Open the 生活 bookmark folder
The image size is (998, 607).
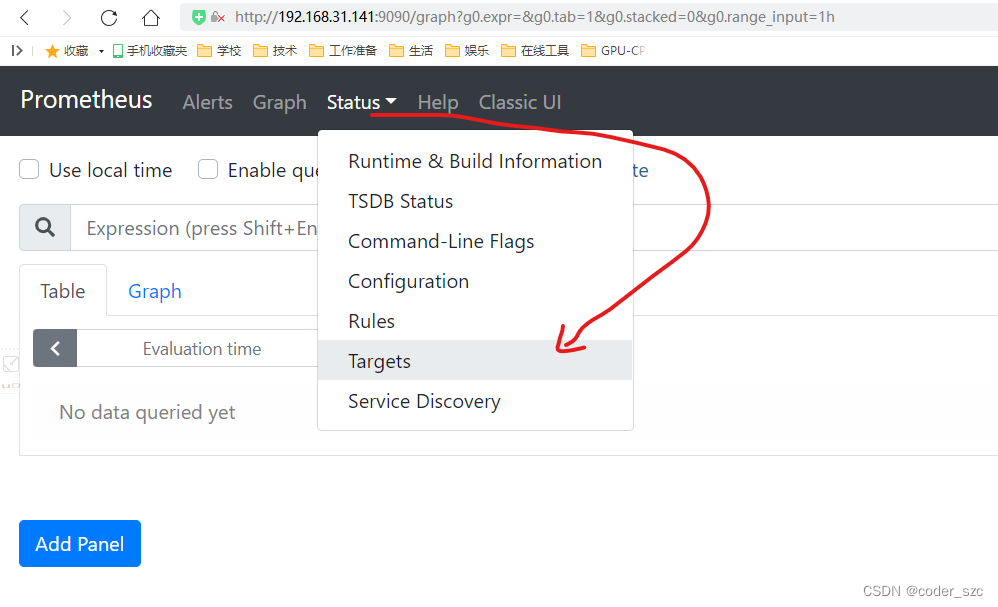(411, 51)
